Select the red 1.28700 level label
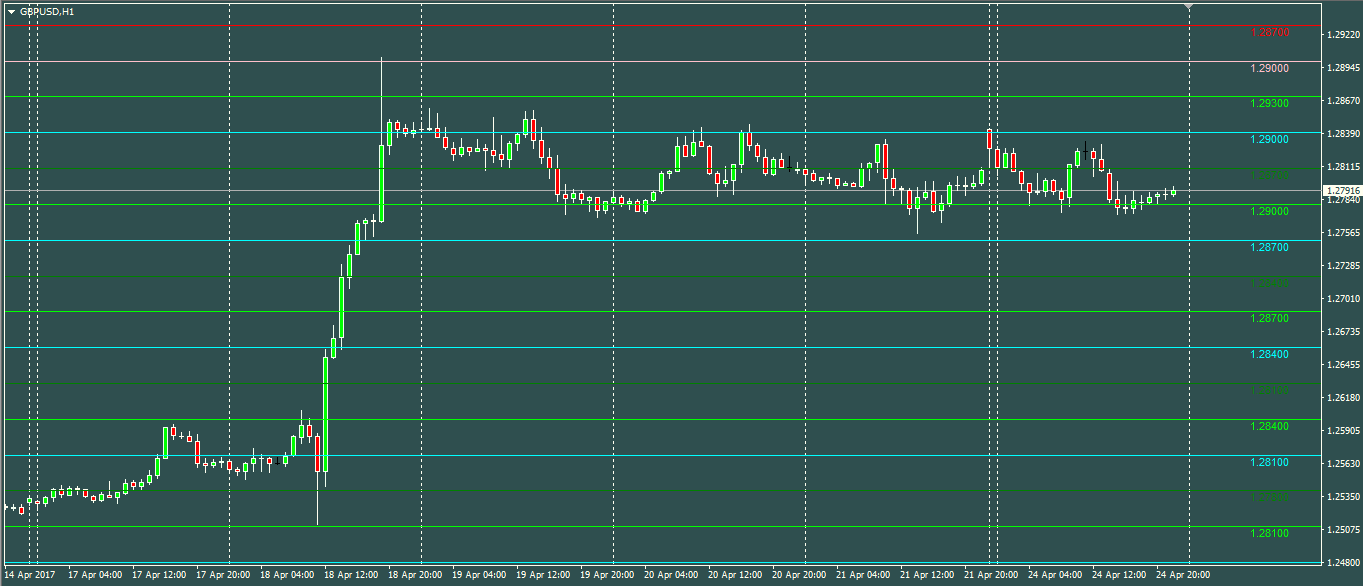This screenshot has height=586, width=1363. (x=1269, y=33)
